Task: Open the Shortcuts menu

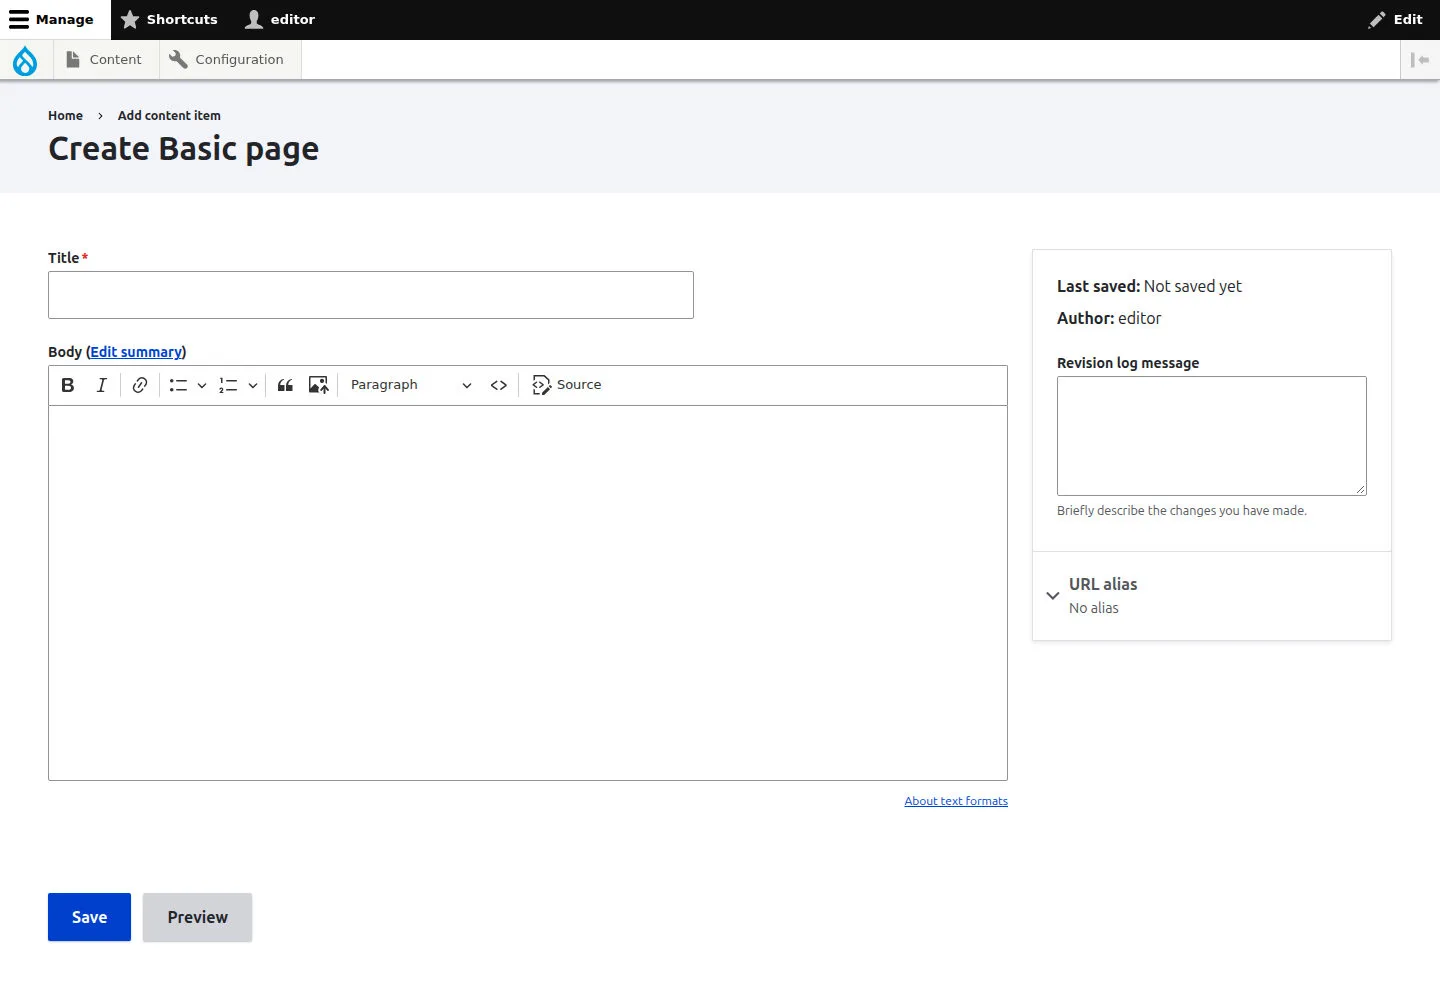Action: (x=169, y=20)
